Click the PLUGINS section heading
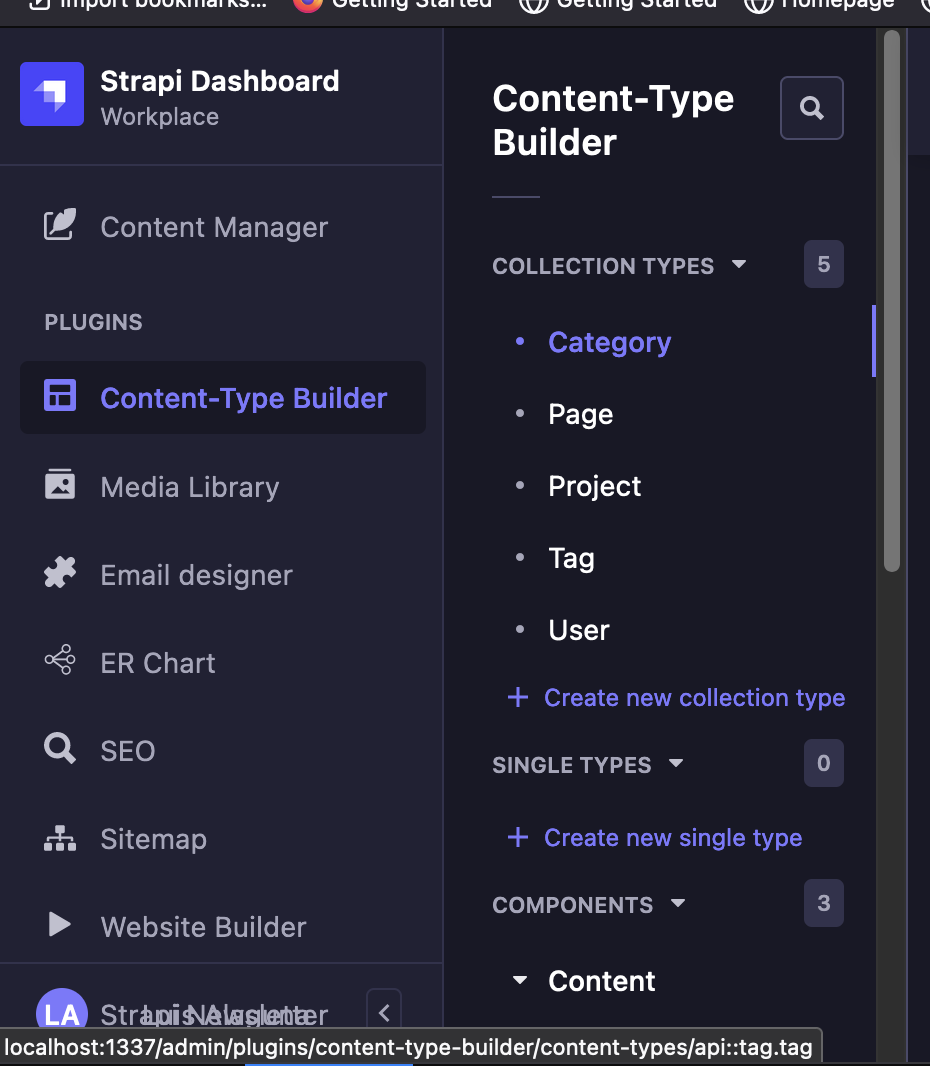930x1066 pixels. click(93, 322)
